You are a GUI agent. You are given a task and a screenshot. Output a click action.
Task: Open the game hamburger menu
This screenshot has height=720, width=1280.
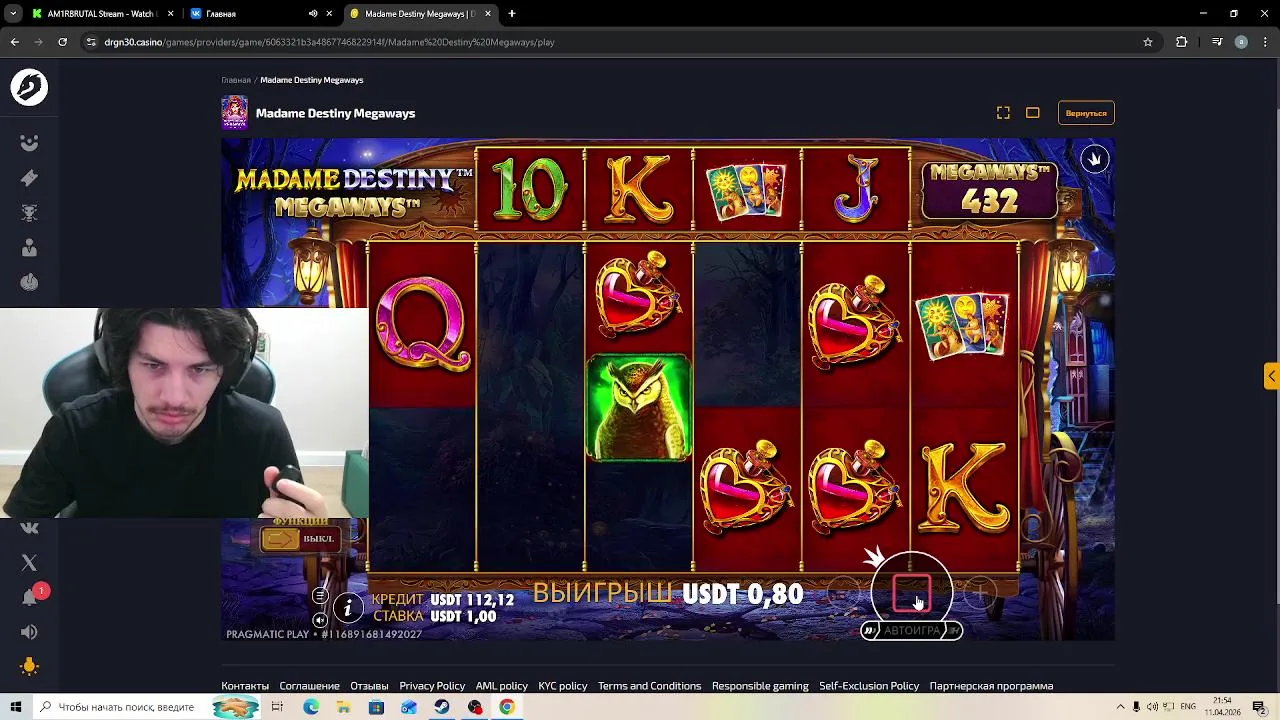pos(320,596)
